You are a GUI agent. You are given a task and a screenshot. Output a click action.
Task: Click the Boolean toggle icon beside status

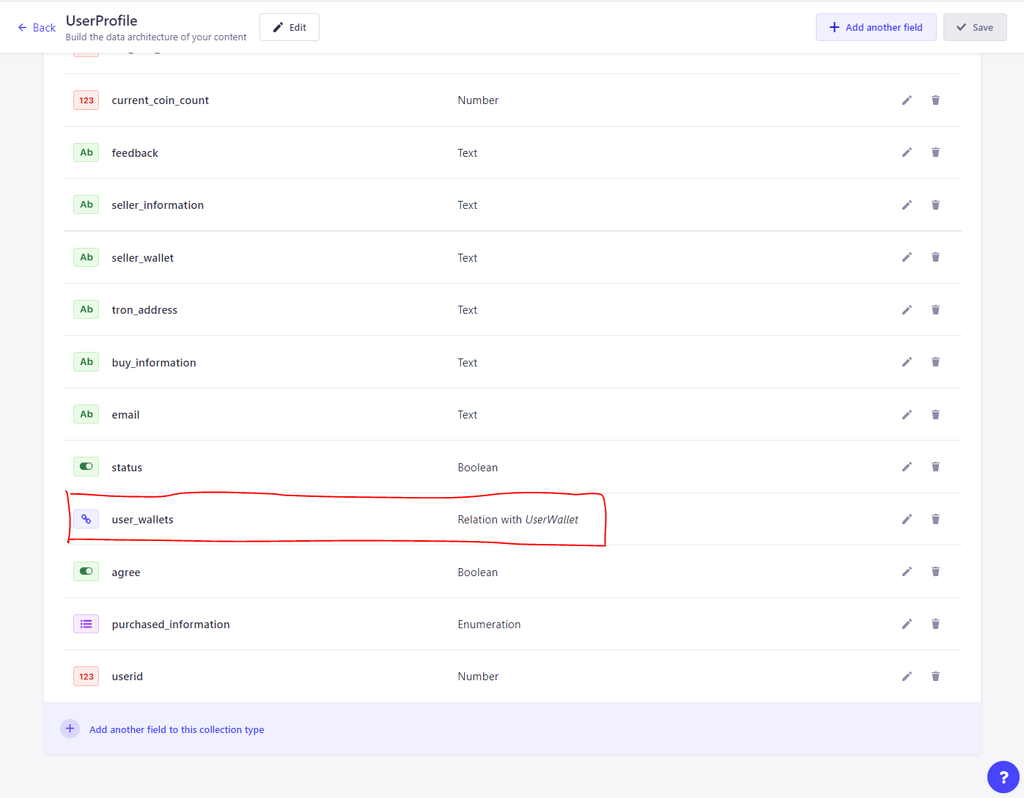pos(85,466)
